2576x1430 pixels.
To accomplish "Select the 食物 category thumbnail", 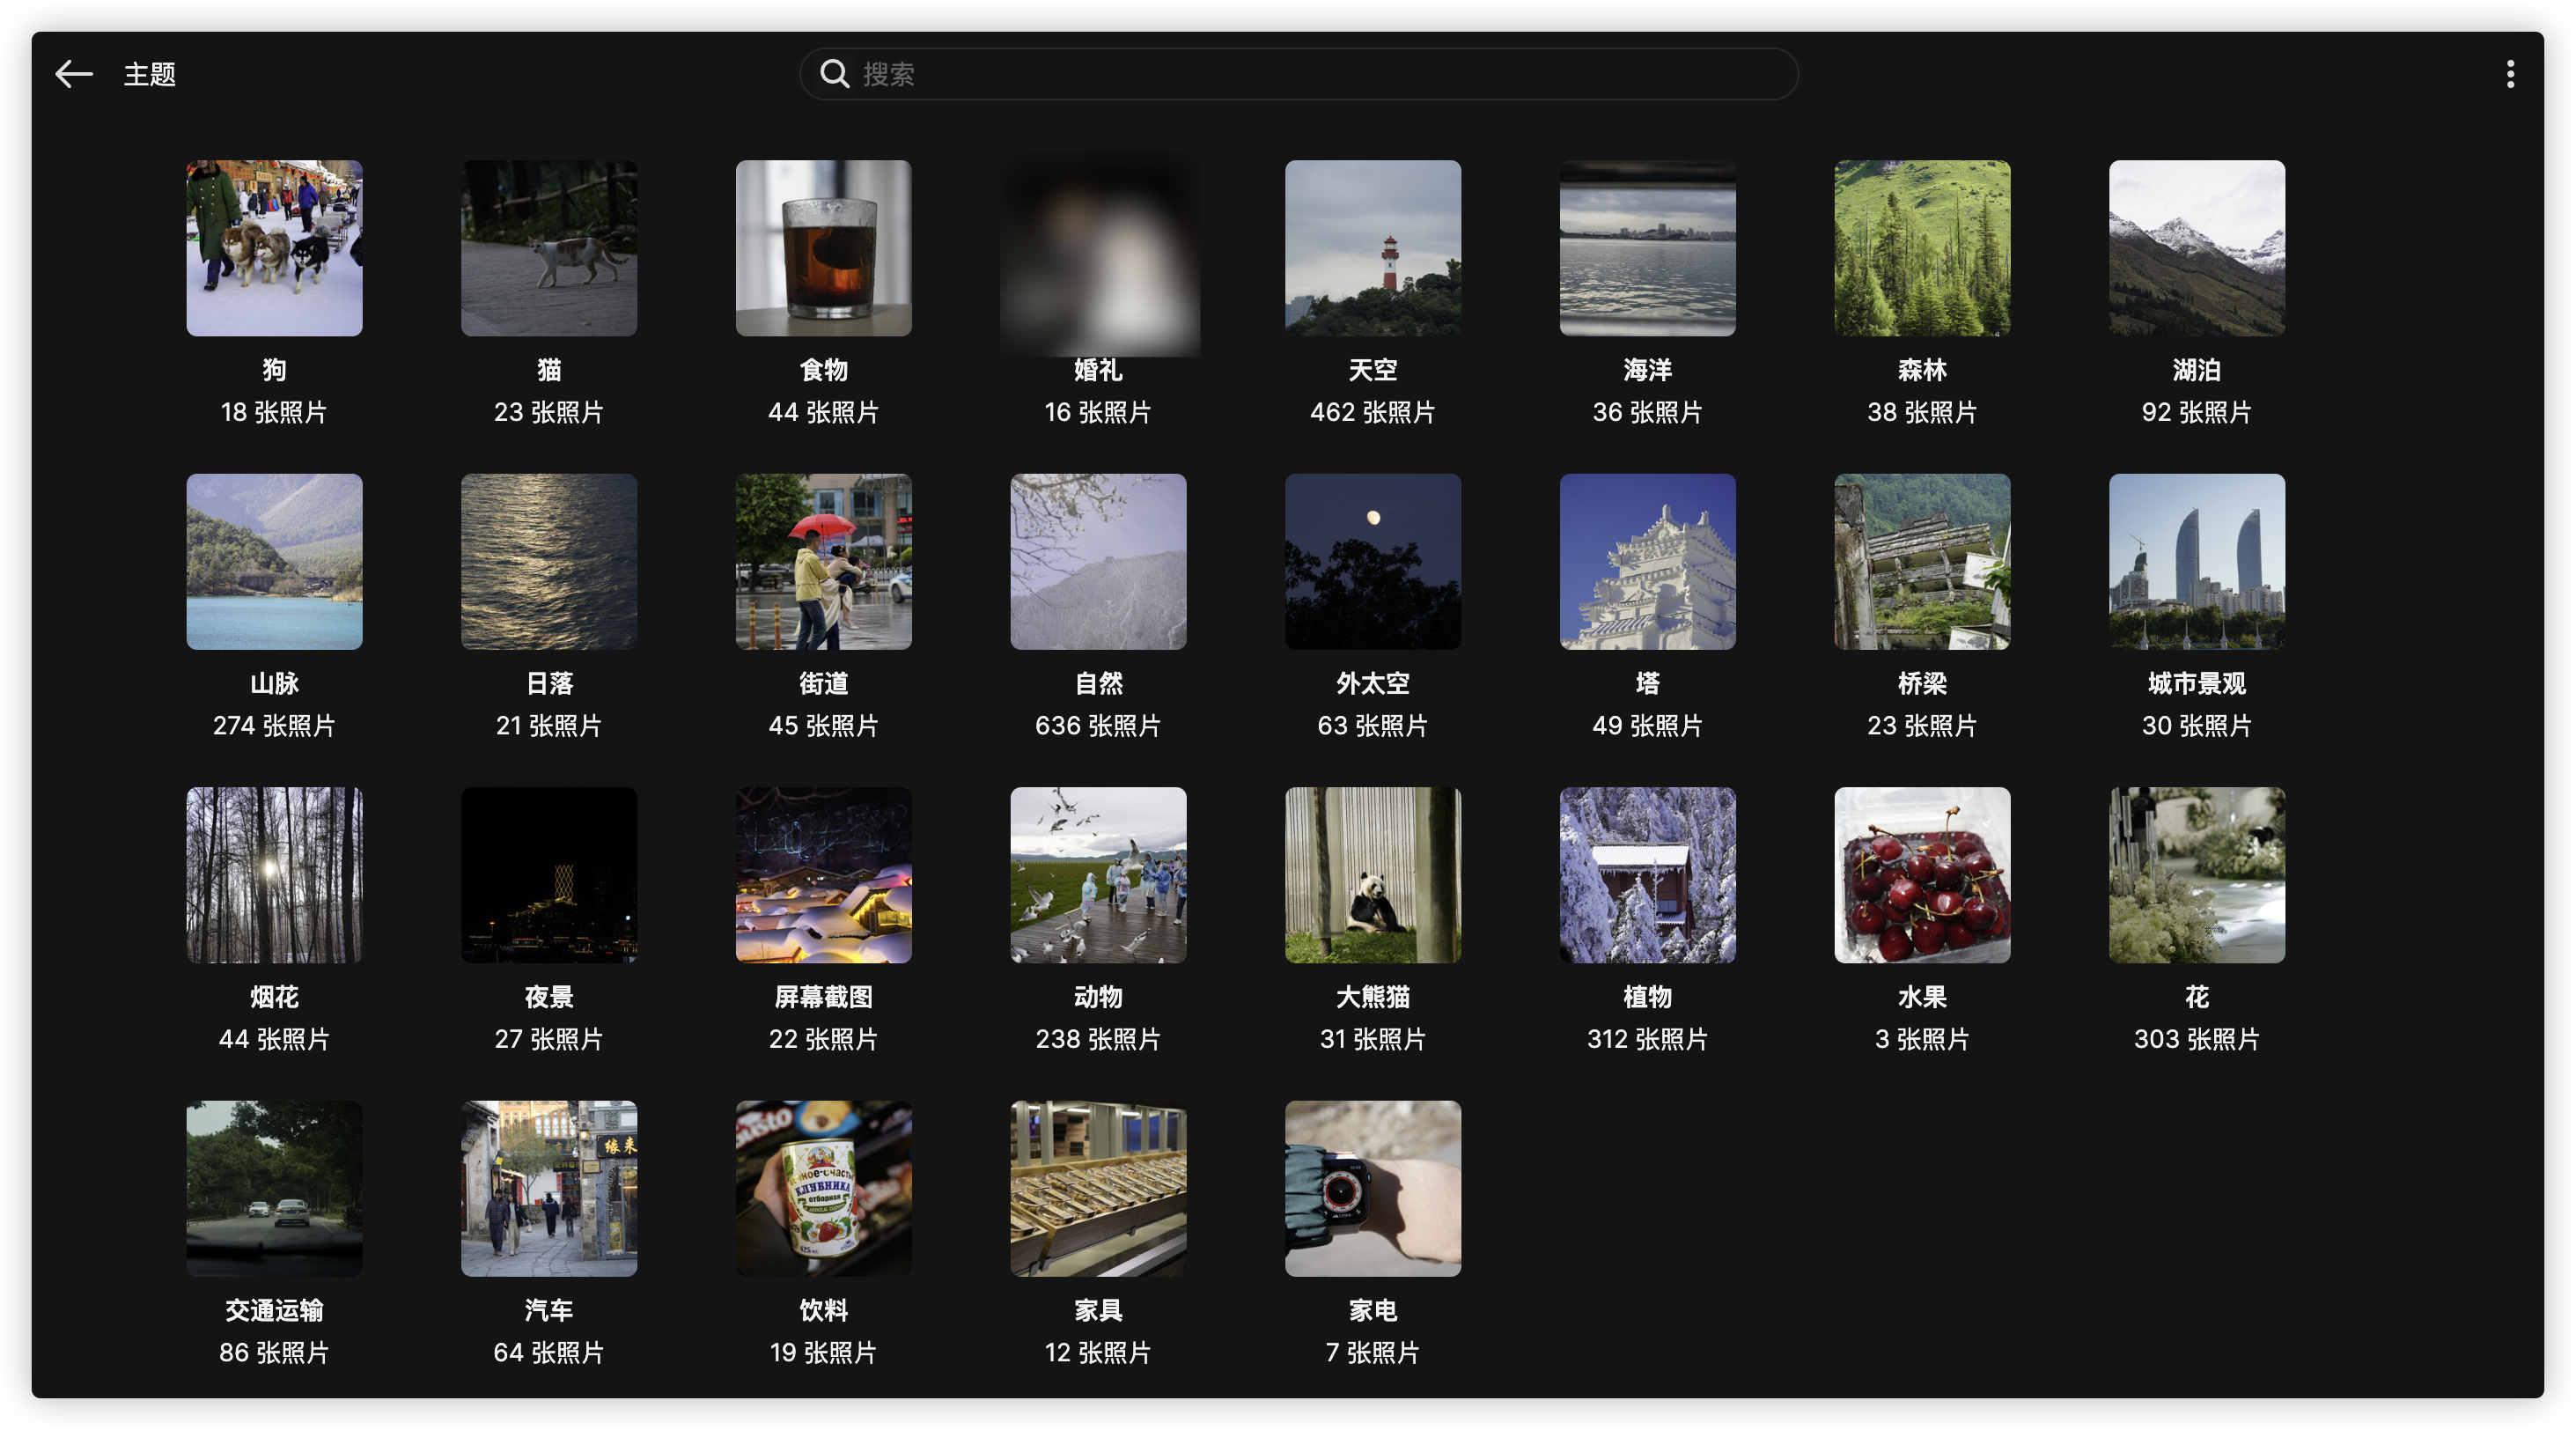I will (x=823, y=248).
